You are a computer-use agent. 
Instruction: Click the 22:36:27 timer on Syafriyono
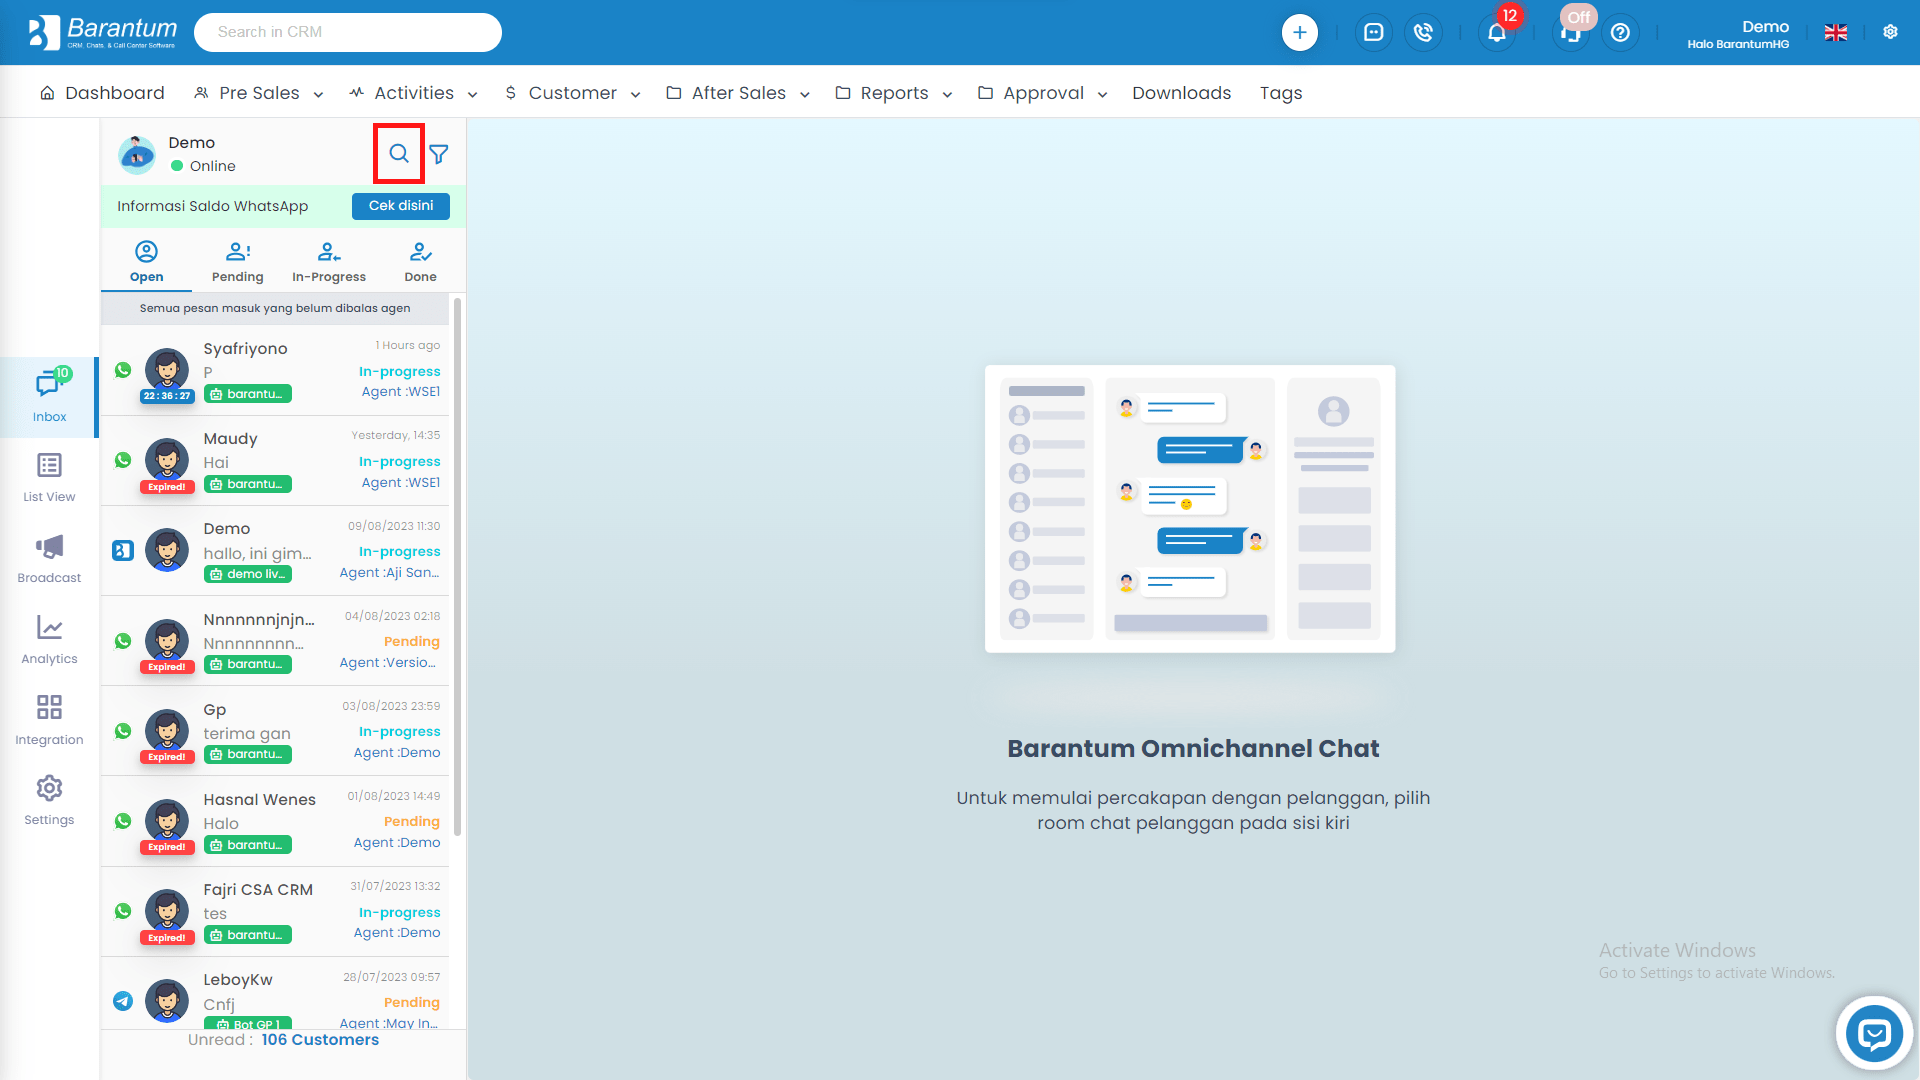(x=167, y=396)
